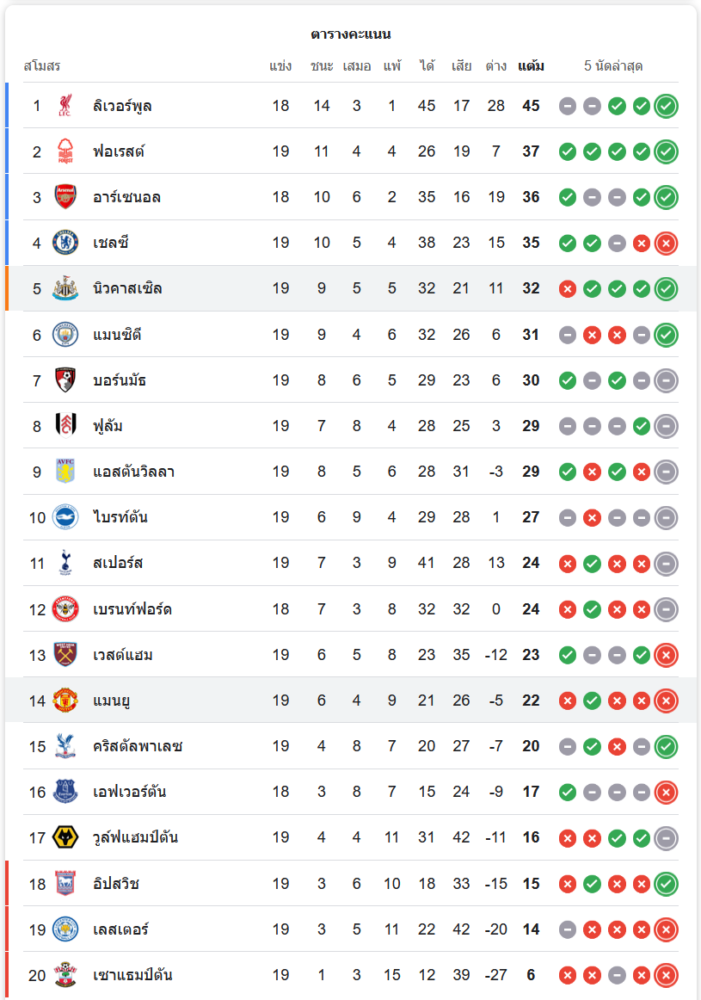The image size is (701, 1000).
Task: Click the Leicester club crest icon
Action: 66,929
